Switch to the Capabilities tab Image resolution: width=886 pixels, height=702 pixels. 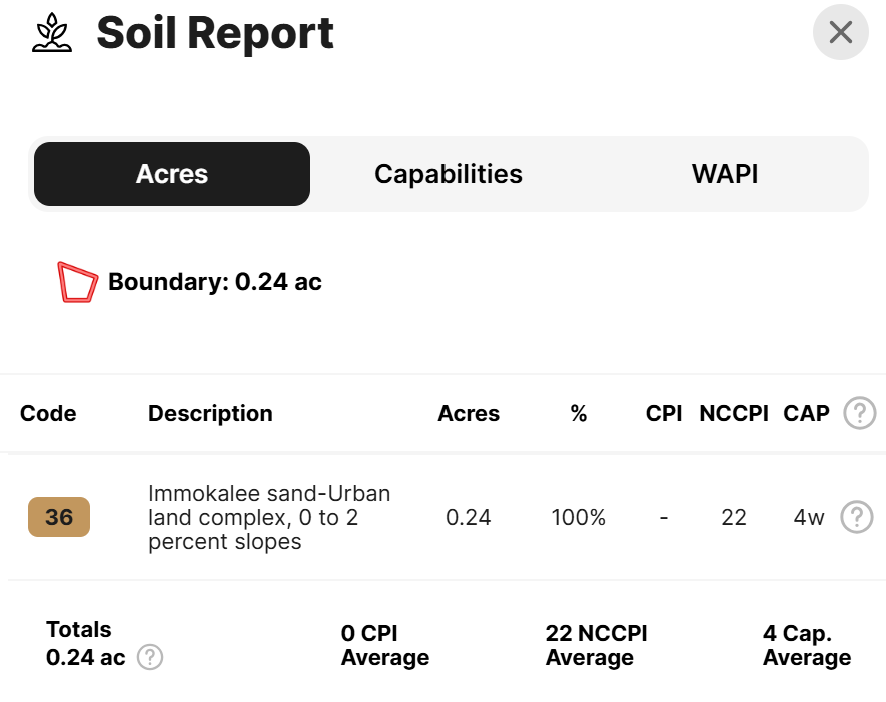(x=448, y=174)
